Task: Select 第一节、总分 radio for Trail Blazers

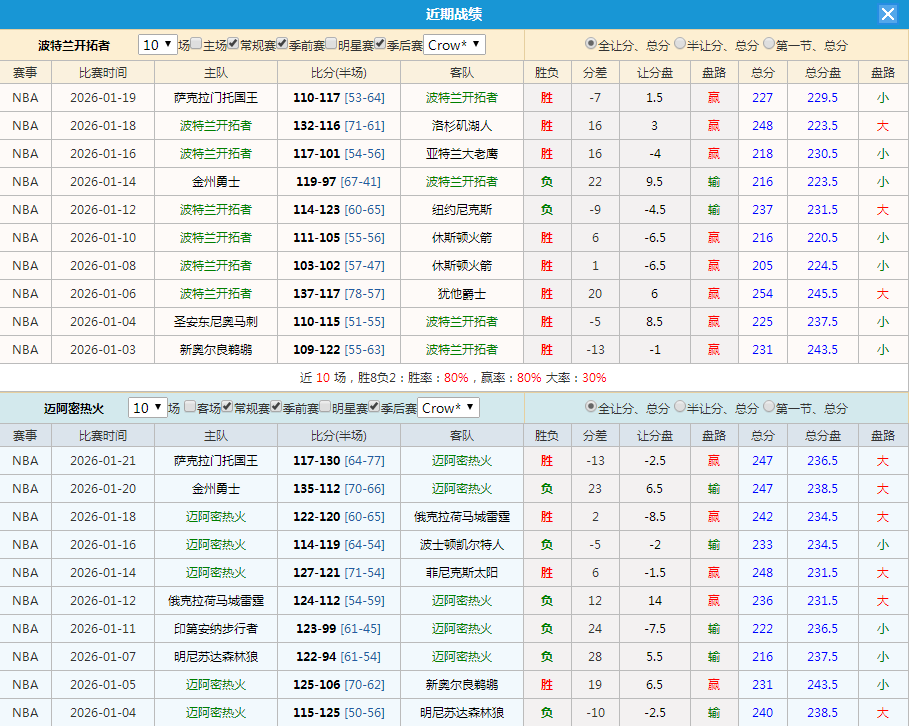Action: point(768,44)
